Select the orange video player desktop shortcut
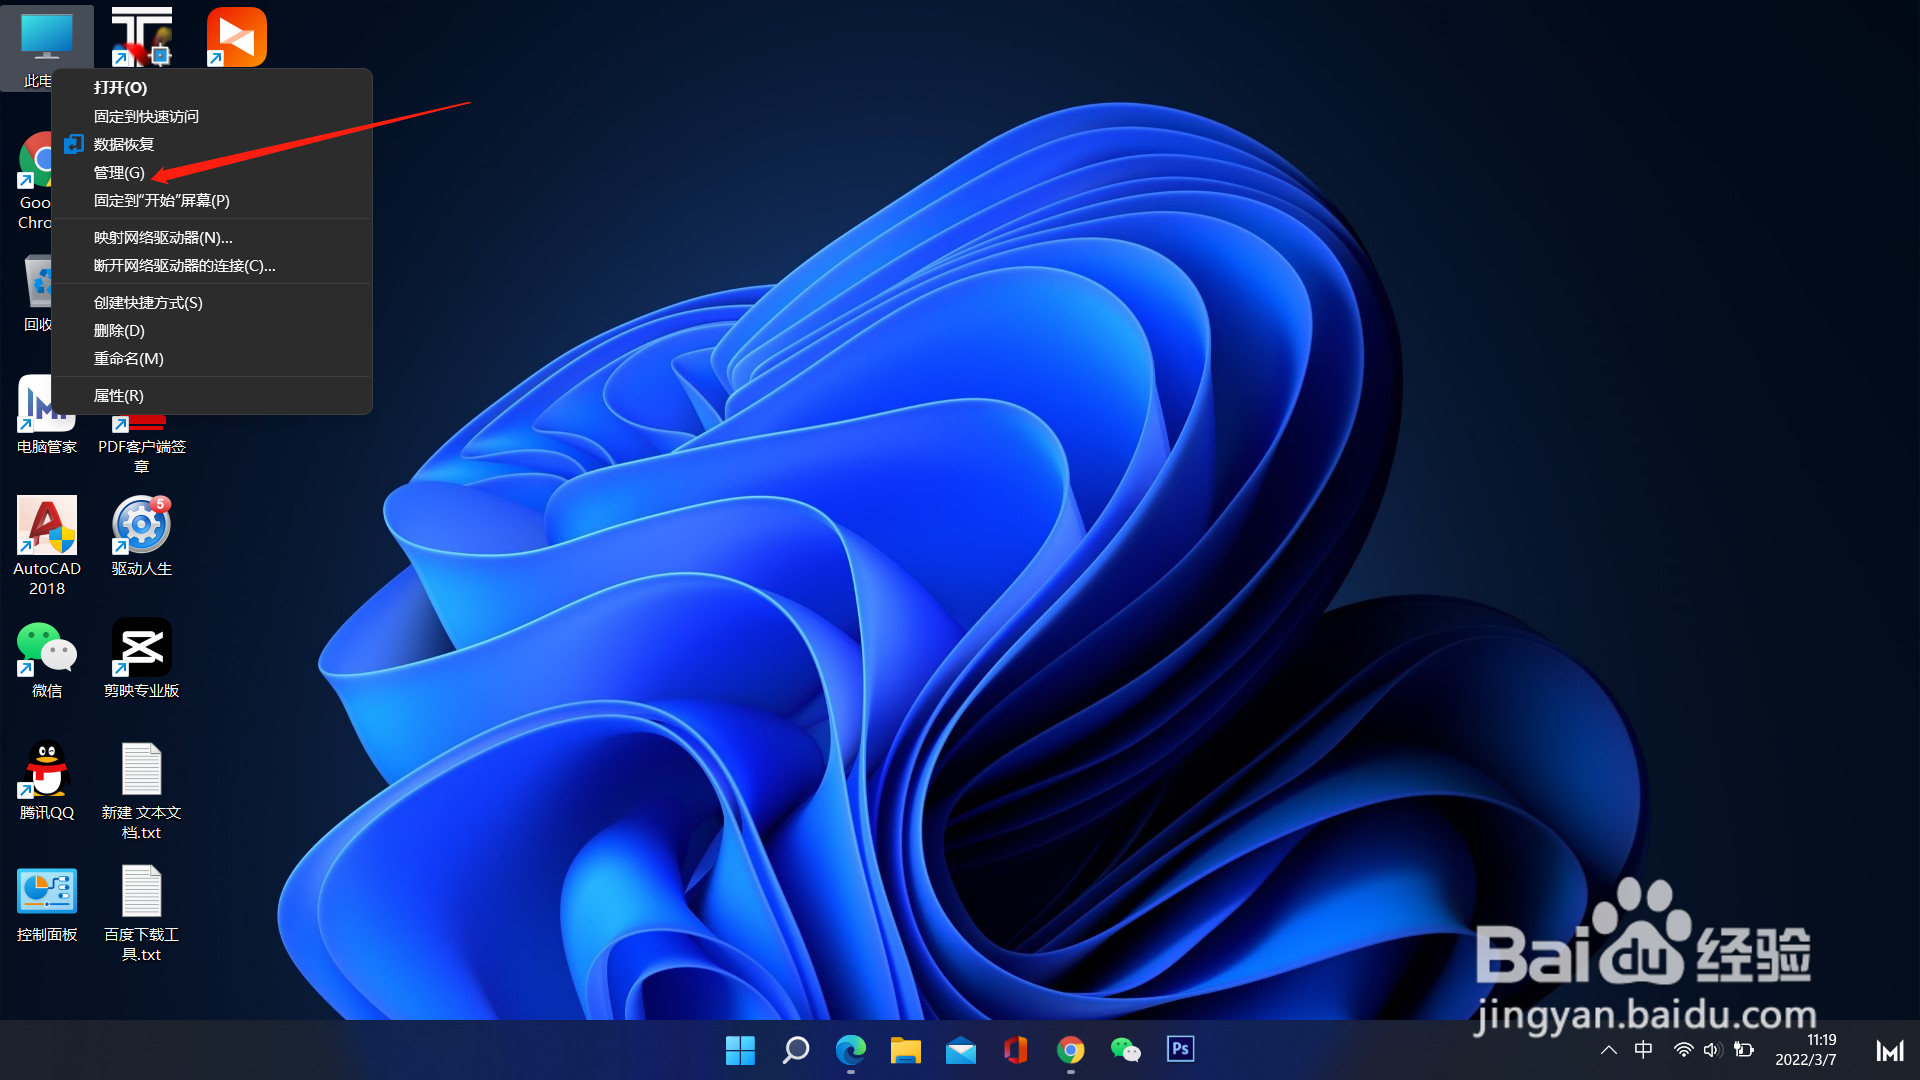1920x1080 pixels. [236, 37]
